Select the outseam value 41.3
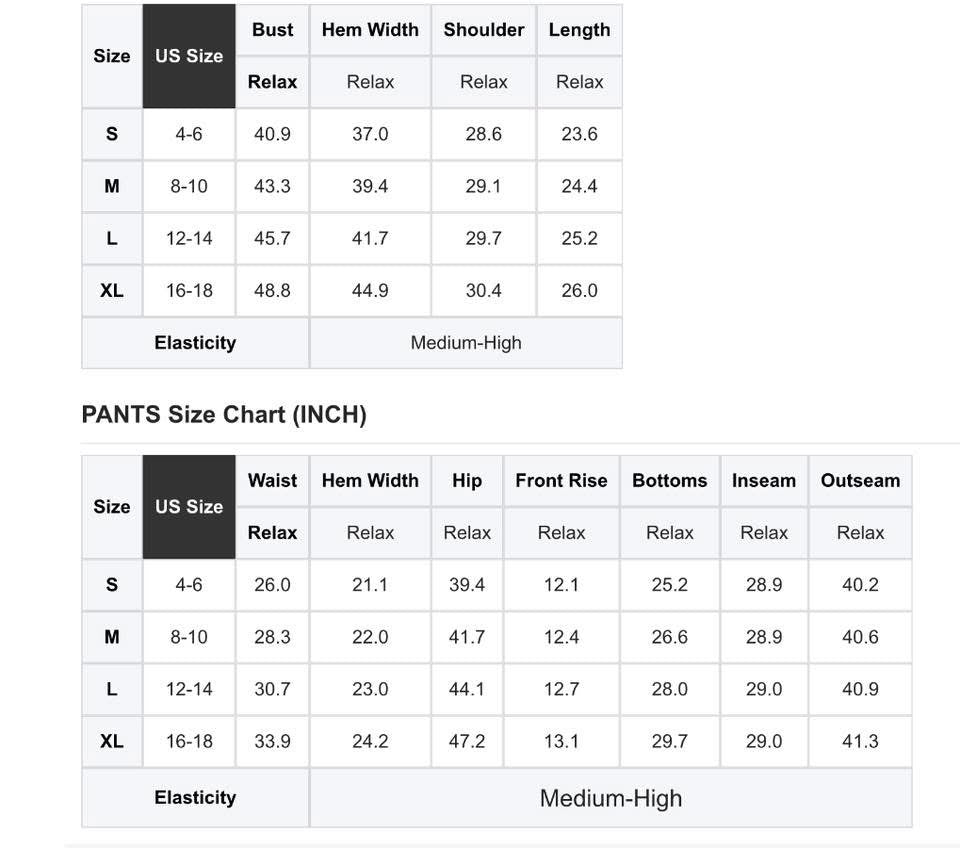 coord(860,742)
